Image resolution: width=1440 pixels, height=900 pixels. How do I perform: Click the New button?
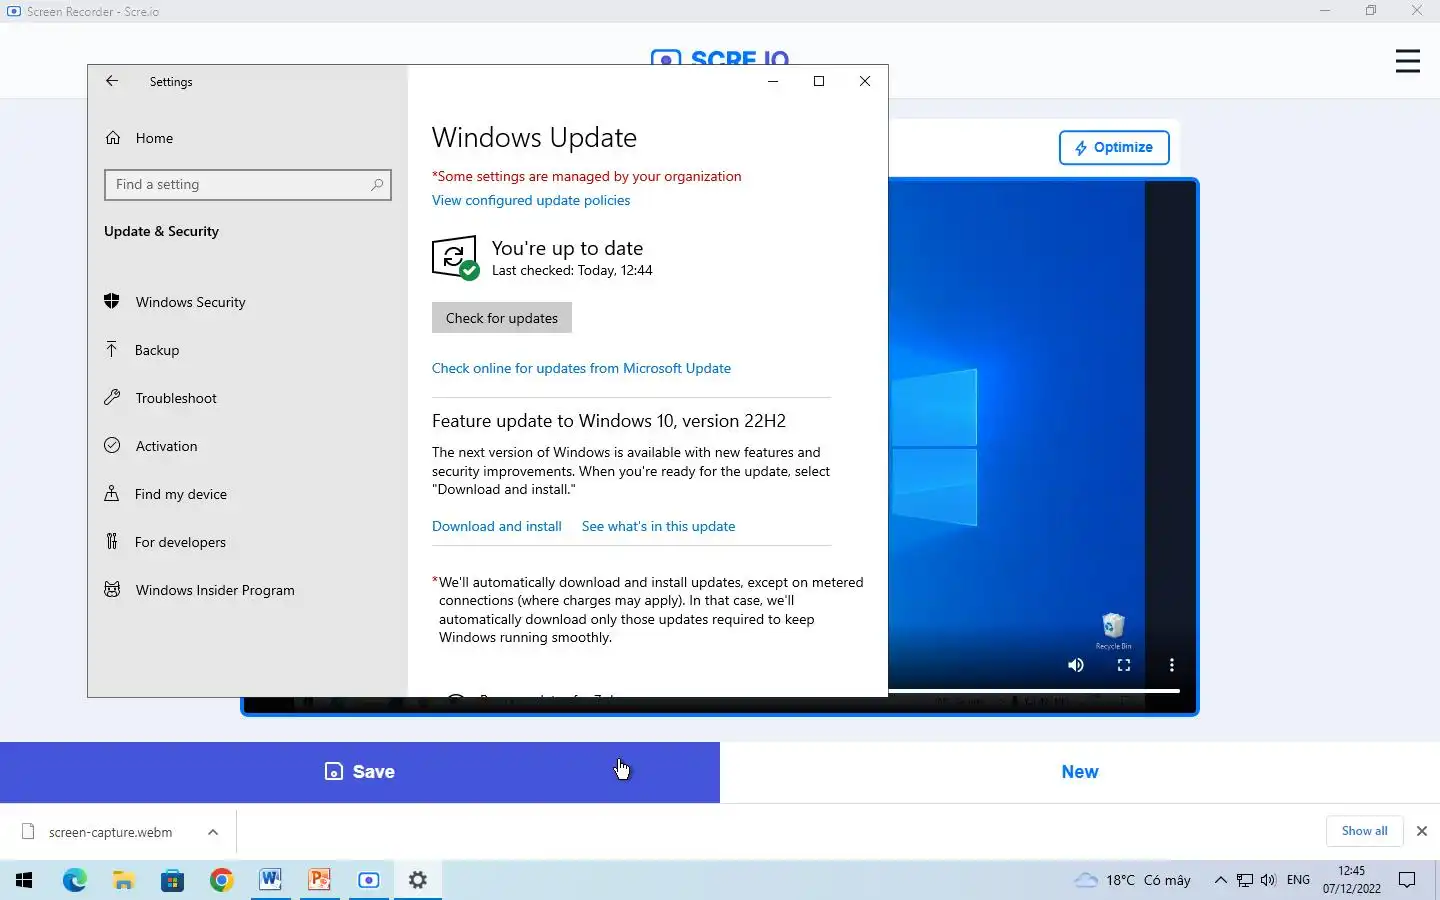point(1080,772)
